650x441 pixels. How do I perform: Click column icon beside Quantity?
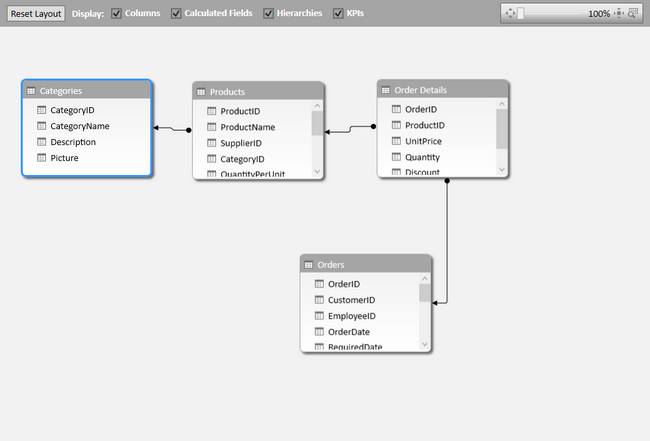coord(396,157)
